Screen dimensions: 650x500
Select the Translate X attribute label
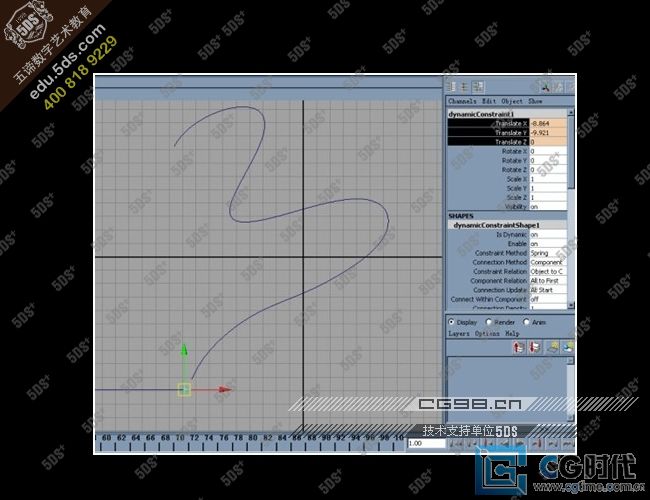(511, 124)
